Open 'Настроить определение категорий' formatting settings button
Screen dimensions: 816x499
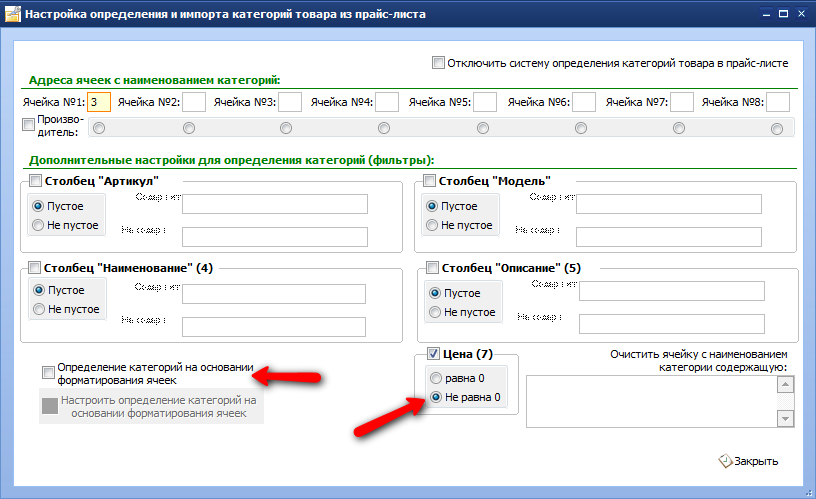tap(151, 406)
